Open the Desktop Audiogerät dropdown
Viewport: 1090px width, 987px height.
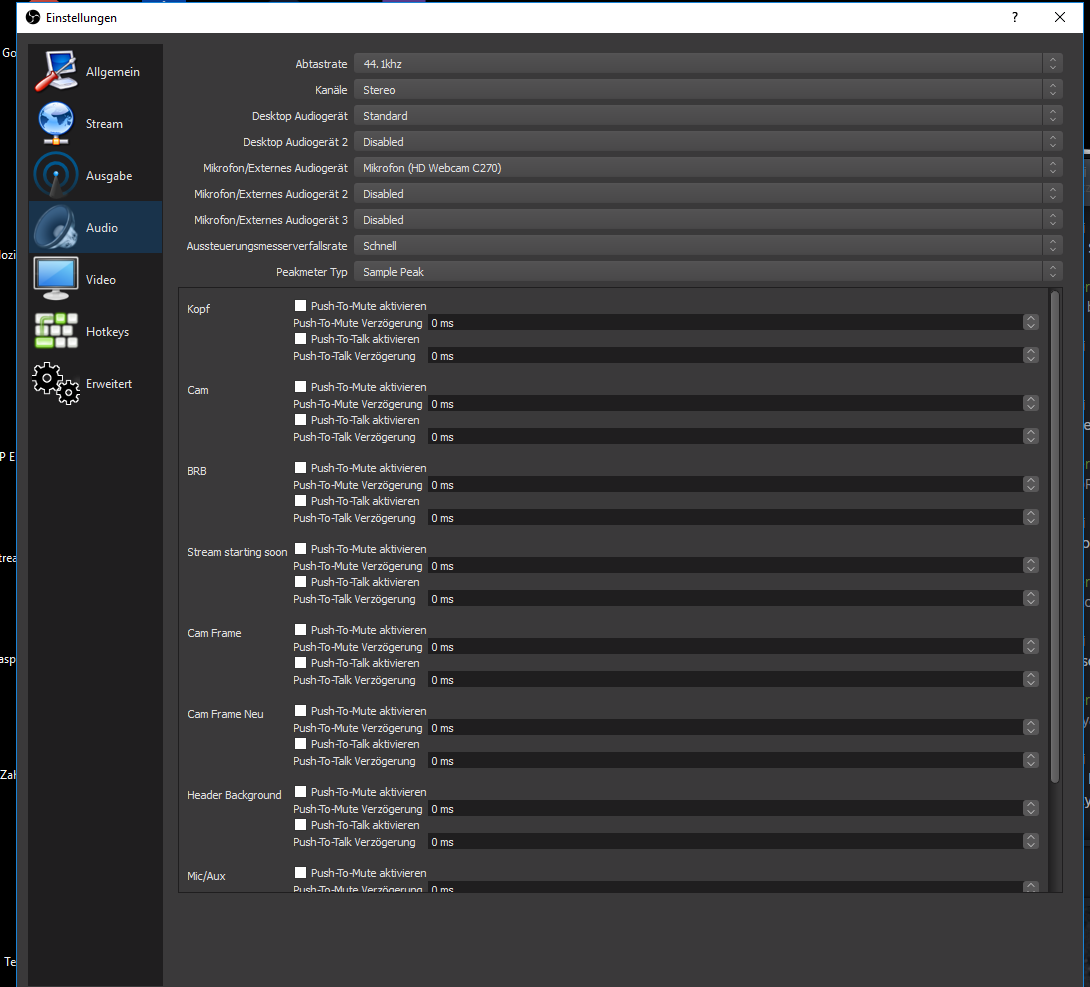click(708, 115)
